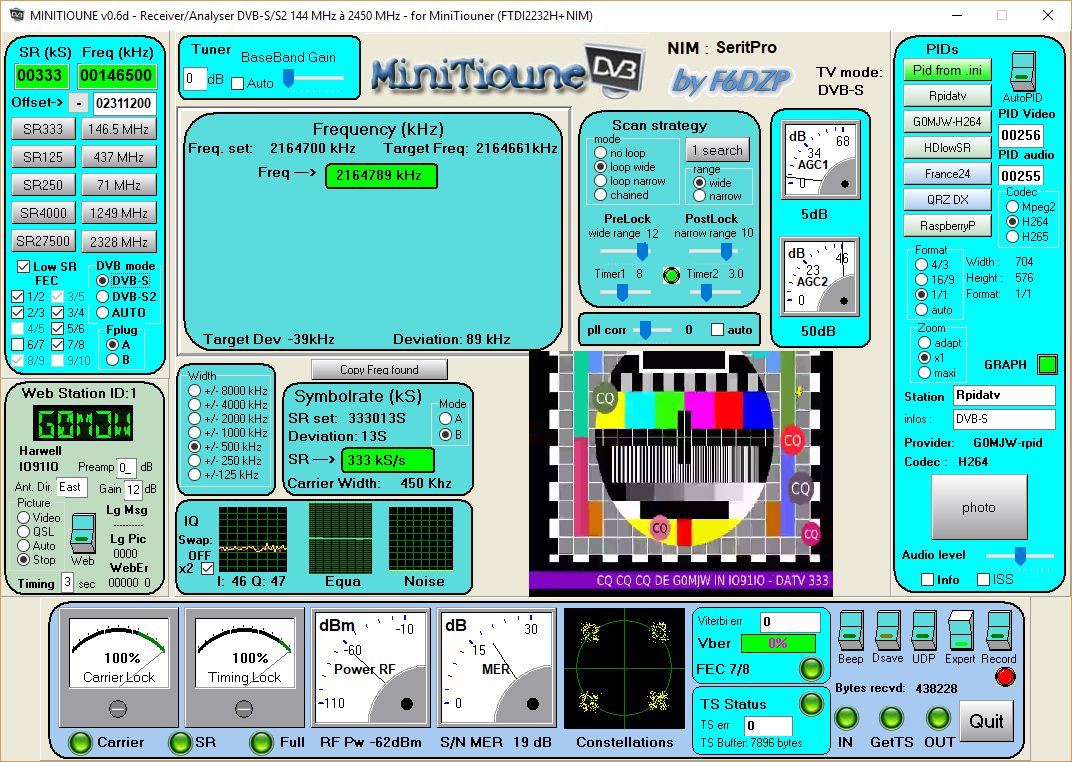Click the Constellations display
1072x762 pixels.
(x=624, y=668)
